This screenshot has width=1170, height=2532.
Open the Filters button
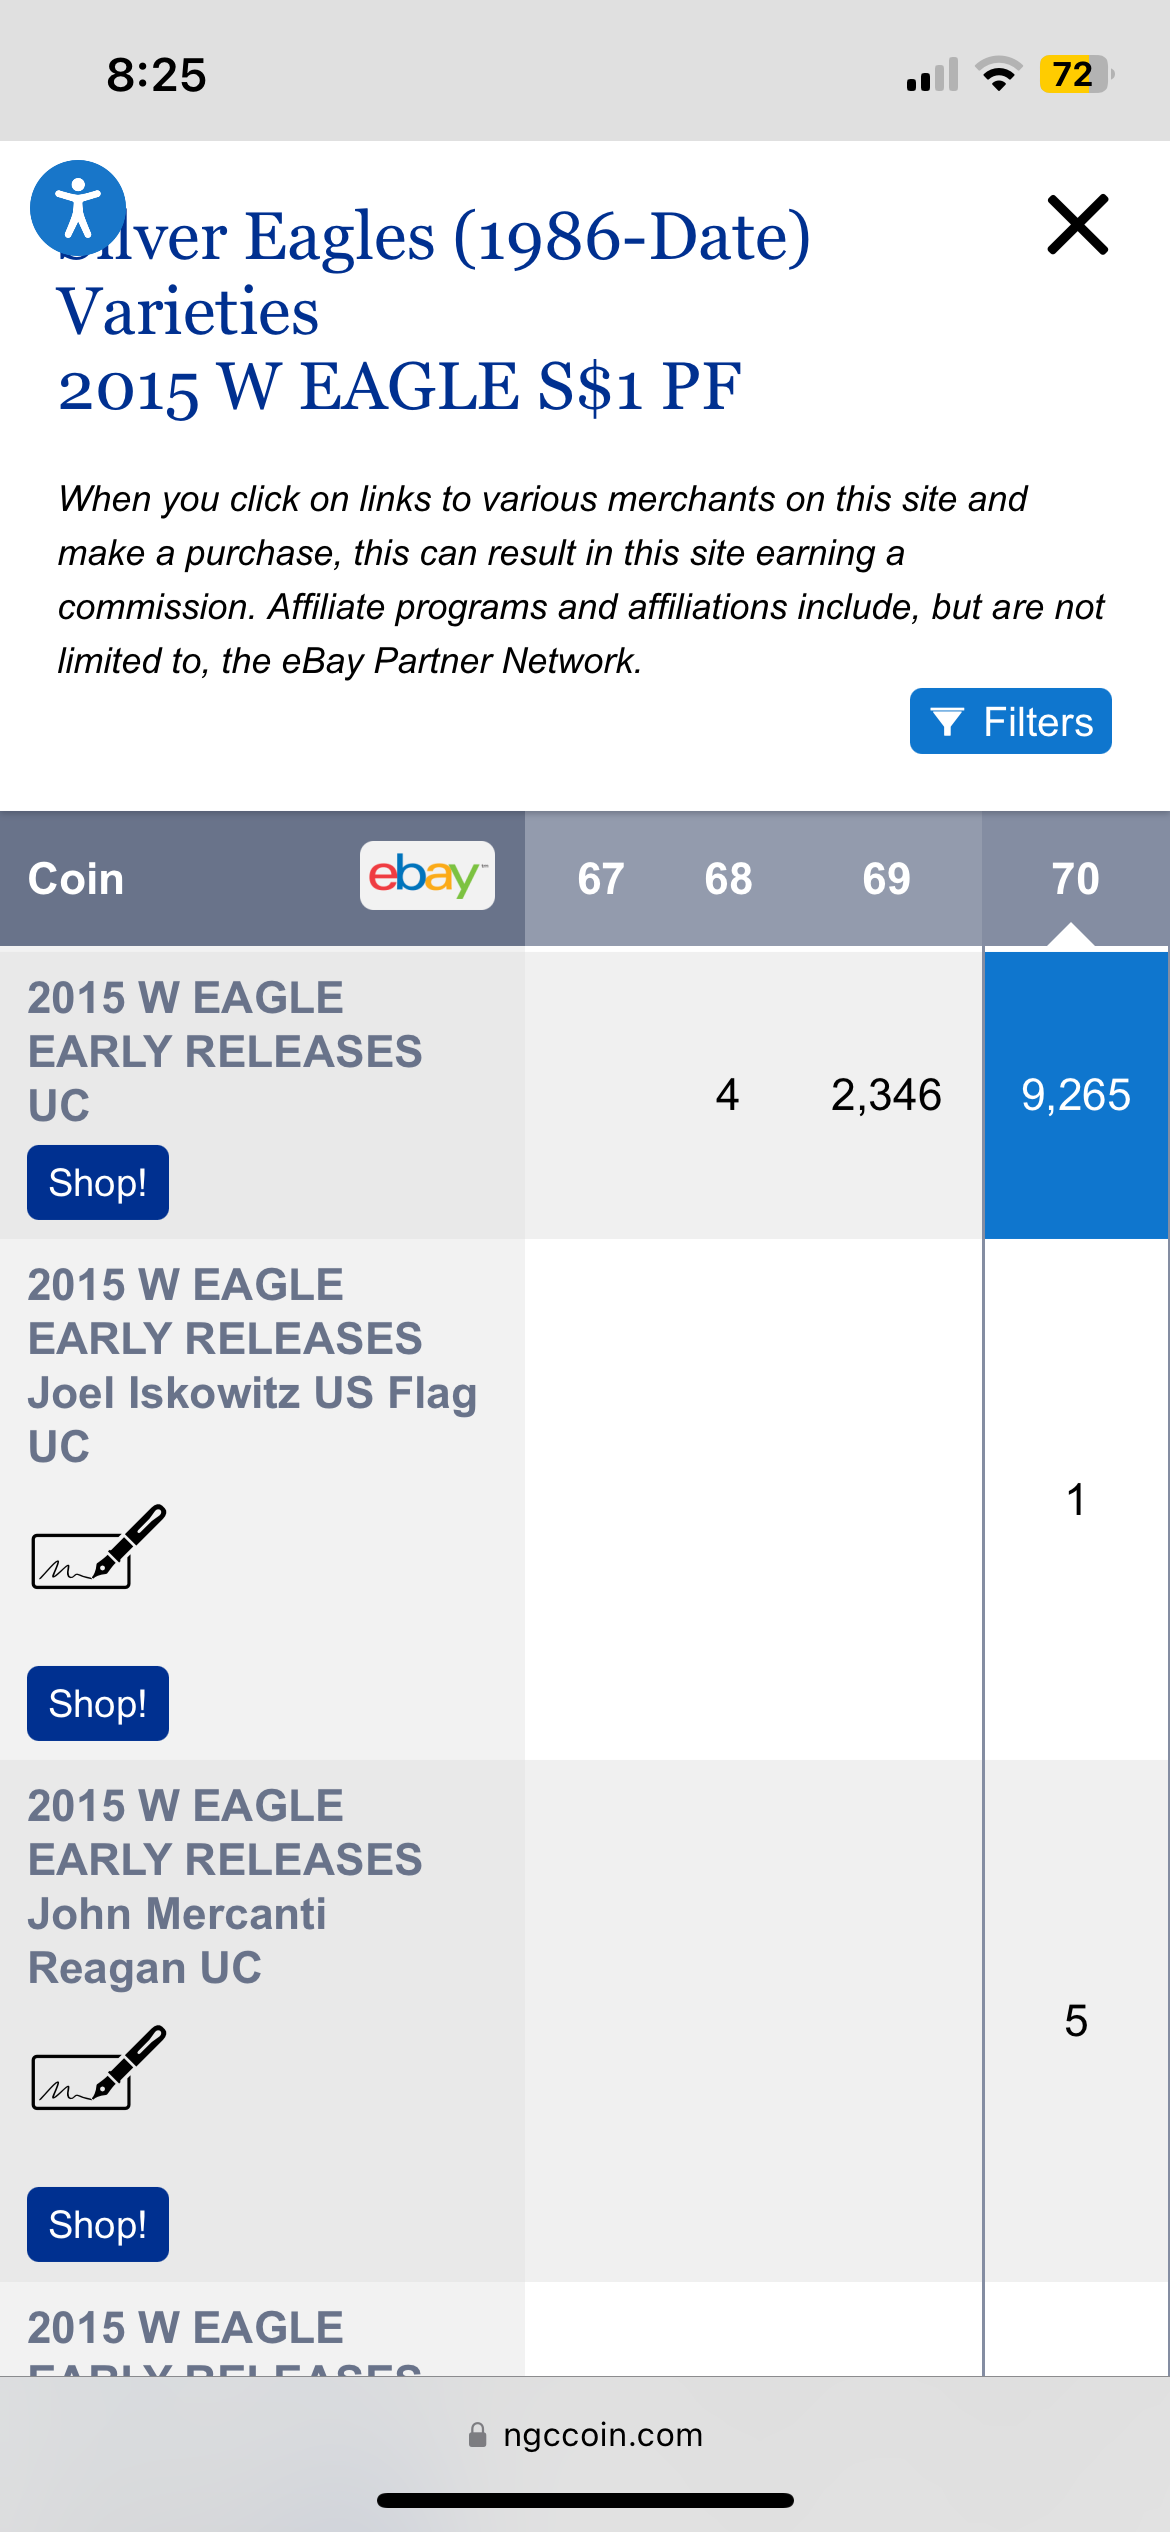[x=1010, y=721]
